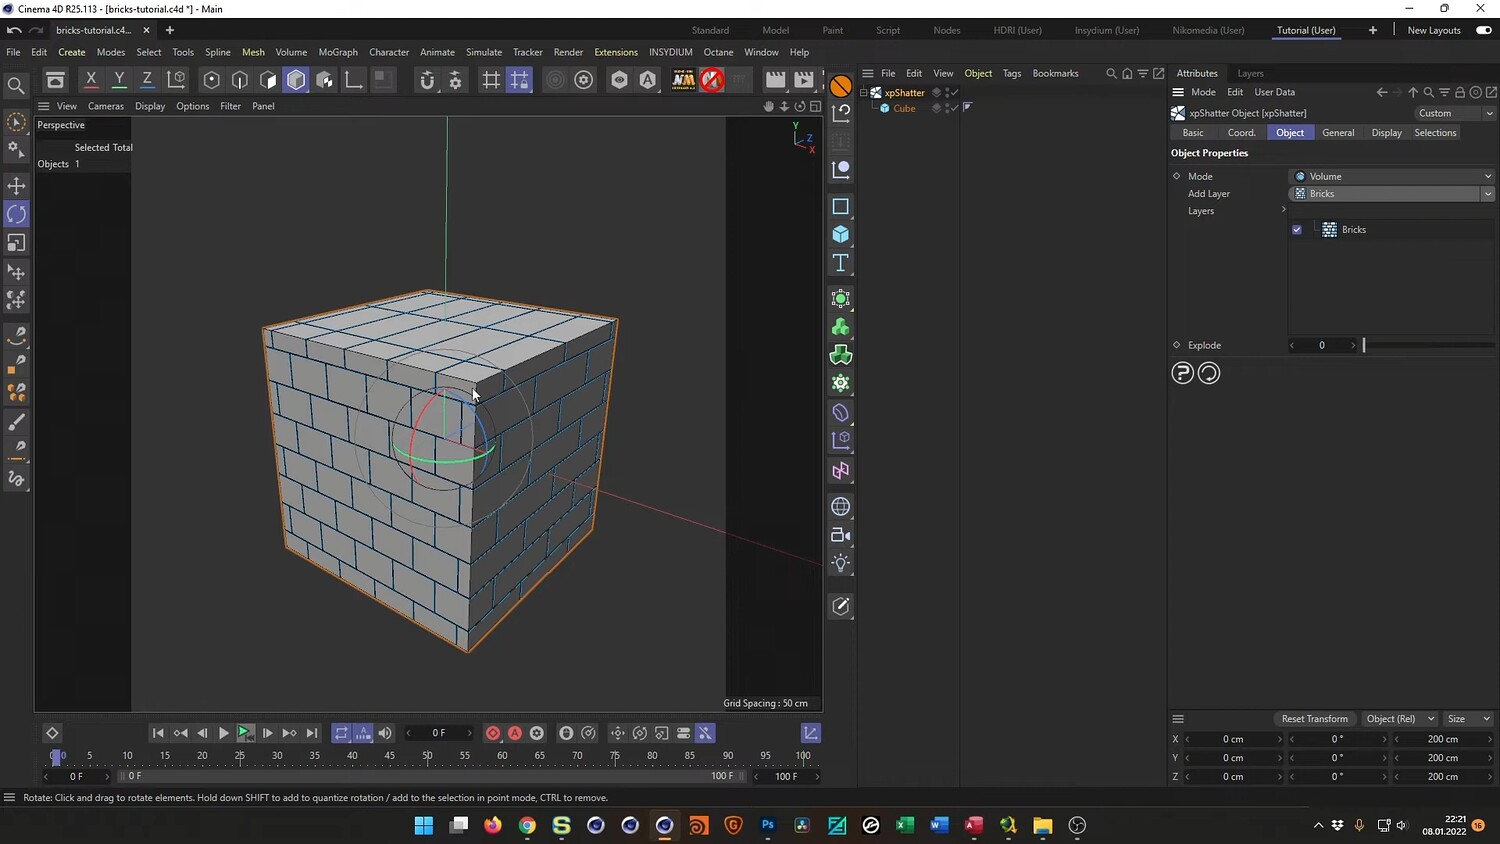Toggle the locked workplane icon
The image size is (1500, 844).
tap(519, 80)
